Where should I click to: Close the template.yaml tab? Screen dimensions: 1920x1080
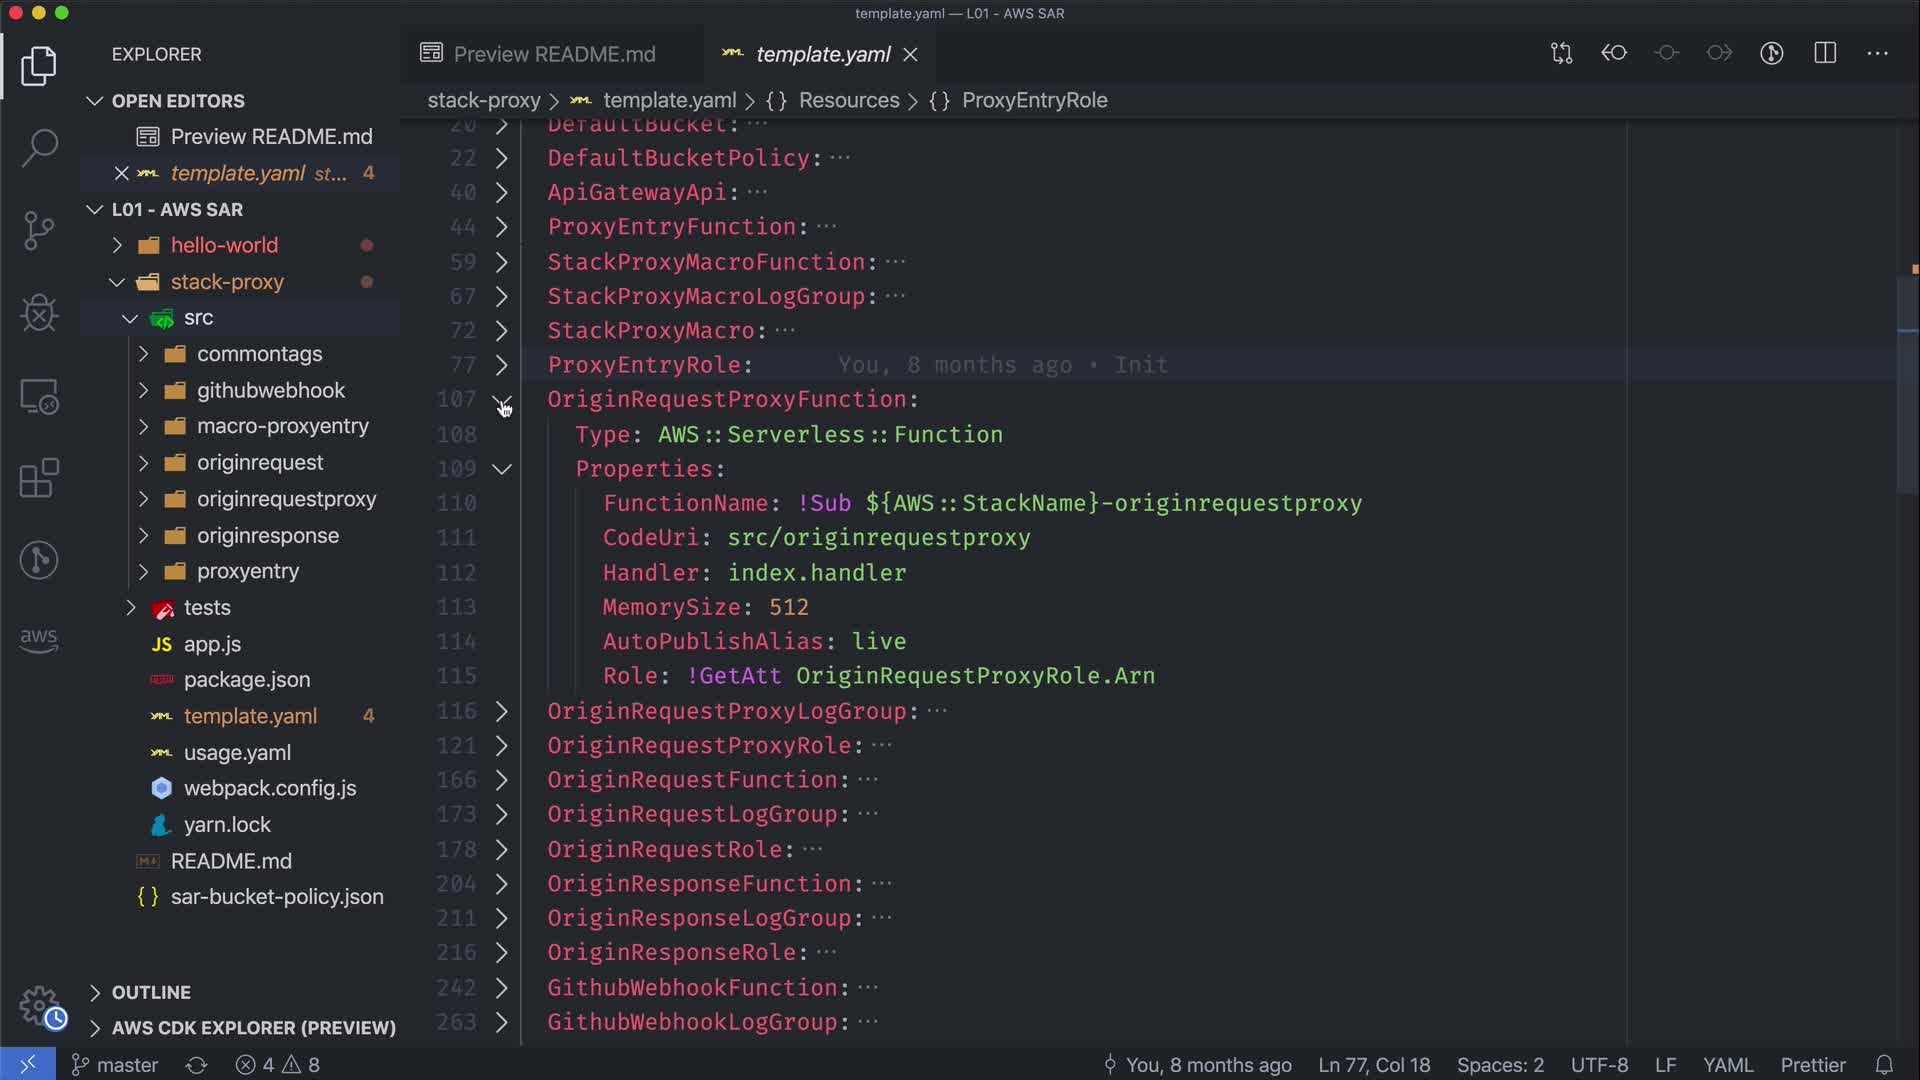[x=910, y=54]
